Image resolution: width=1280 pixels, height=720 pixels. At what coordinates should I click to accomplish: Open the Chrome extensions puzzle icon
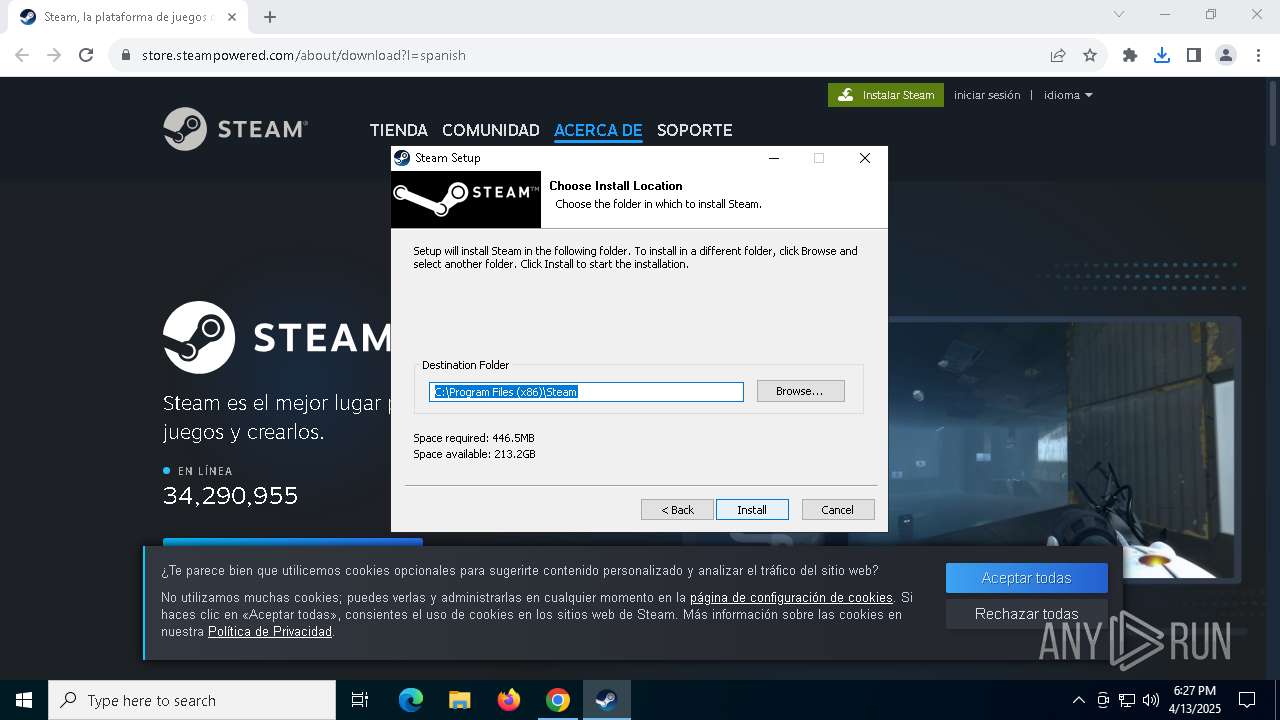pyautogui.click(x=1130, y=55)
